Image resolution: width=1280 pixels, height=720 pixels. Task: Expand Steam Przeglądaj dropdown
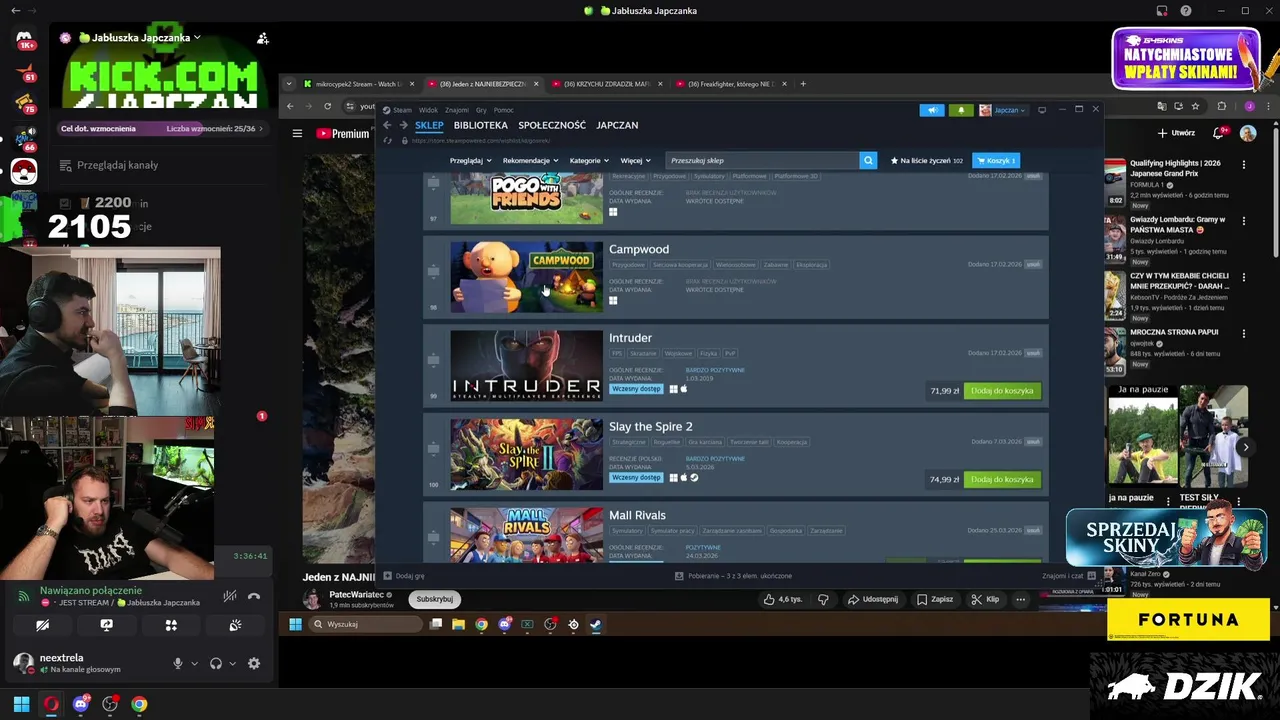470,160
